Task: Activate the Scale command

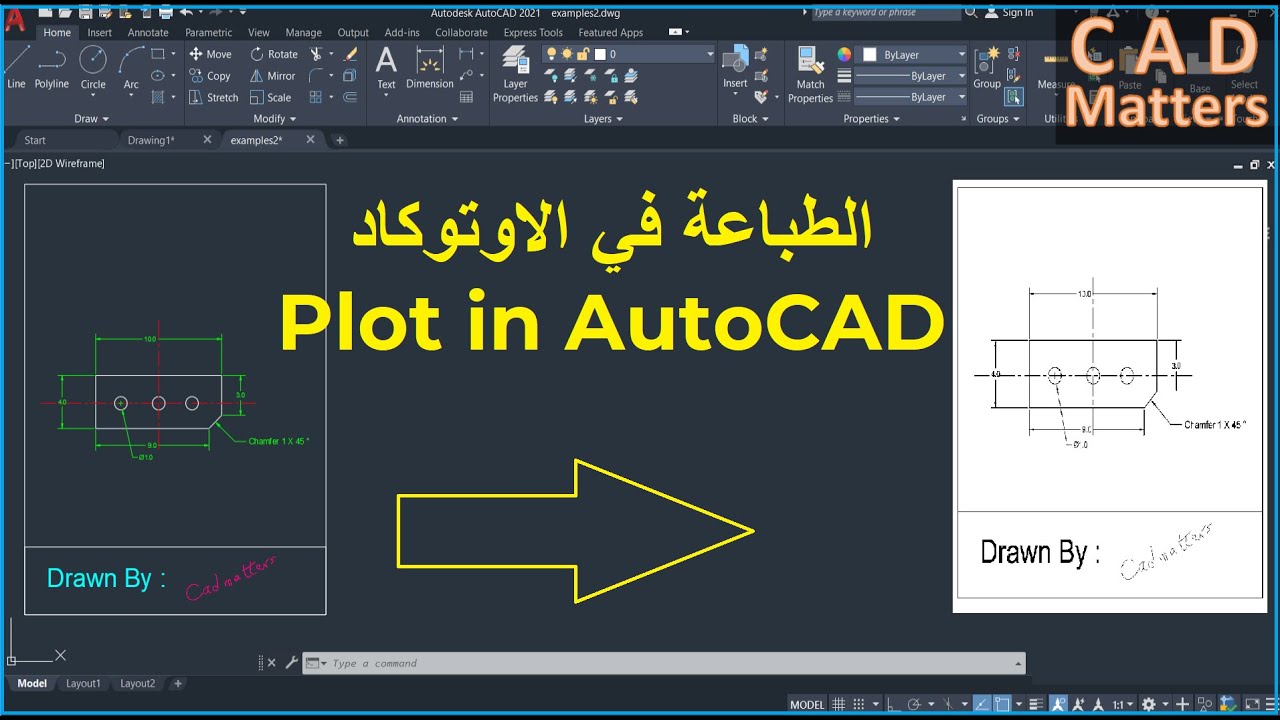Action: [271, 97]
